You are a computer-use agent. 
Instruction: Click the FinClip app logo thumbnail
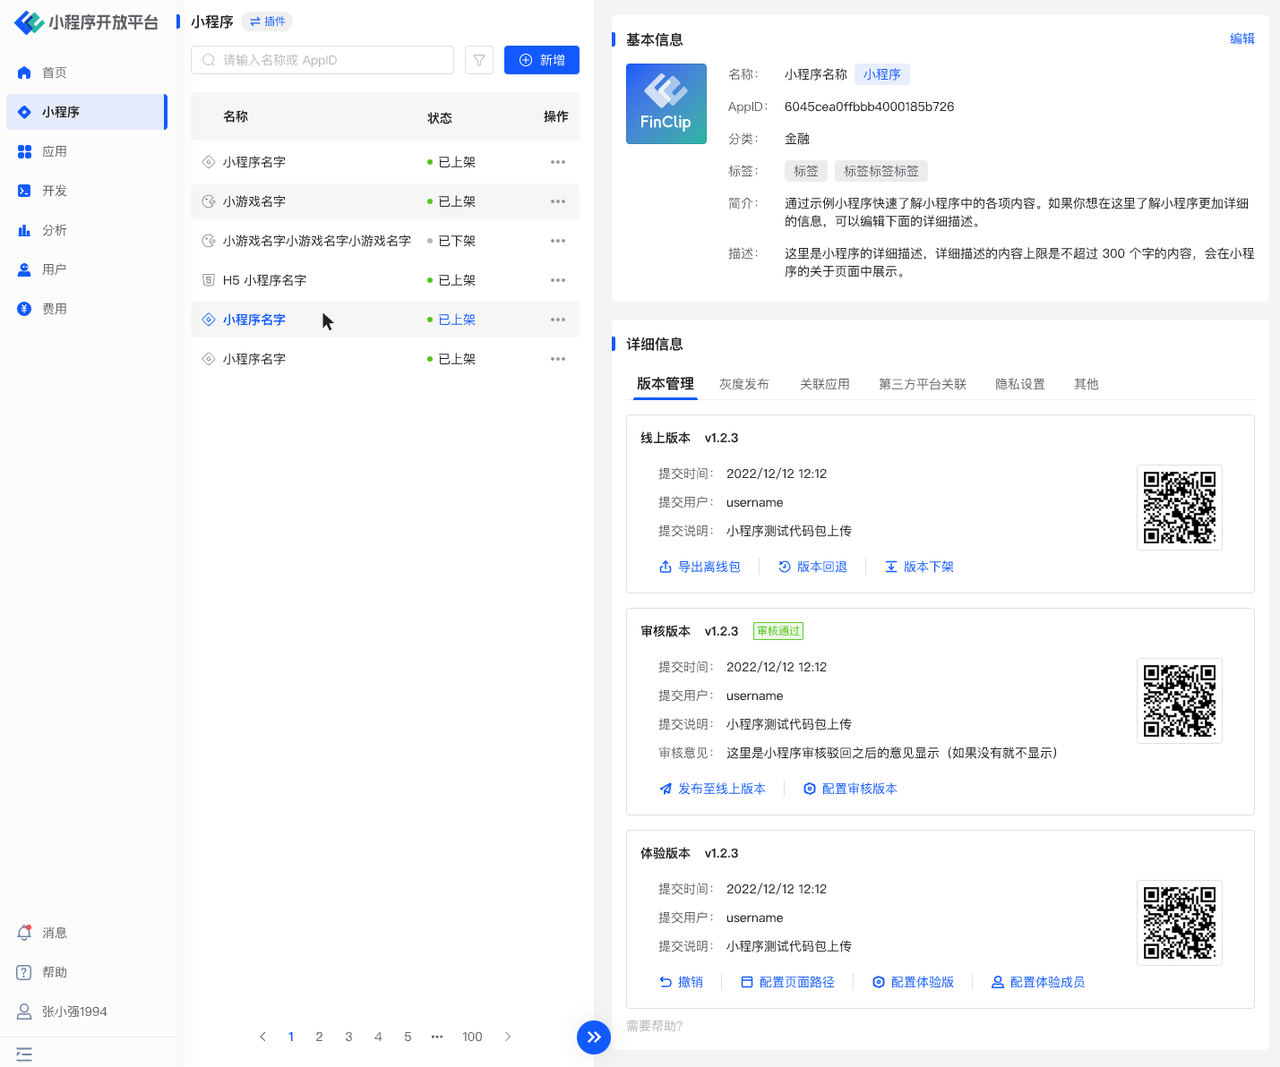[666, 104]
